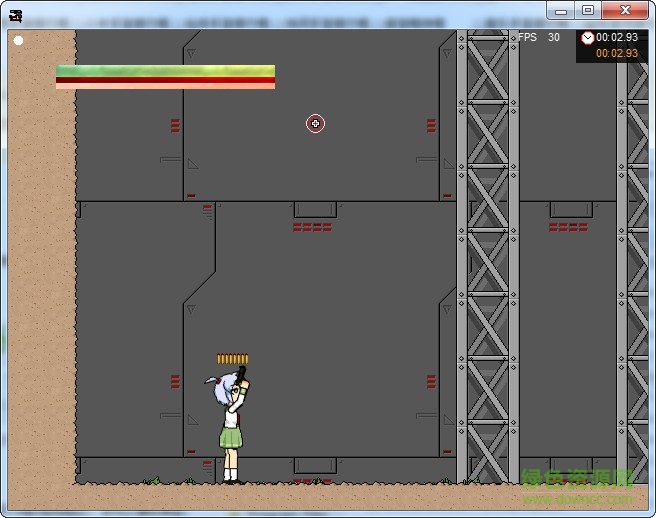Image resolution: width=656 pixels, height=518 pixels.
Task: Click the clock icon beside the timer
Action: coord(587,38)
